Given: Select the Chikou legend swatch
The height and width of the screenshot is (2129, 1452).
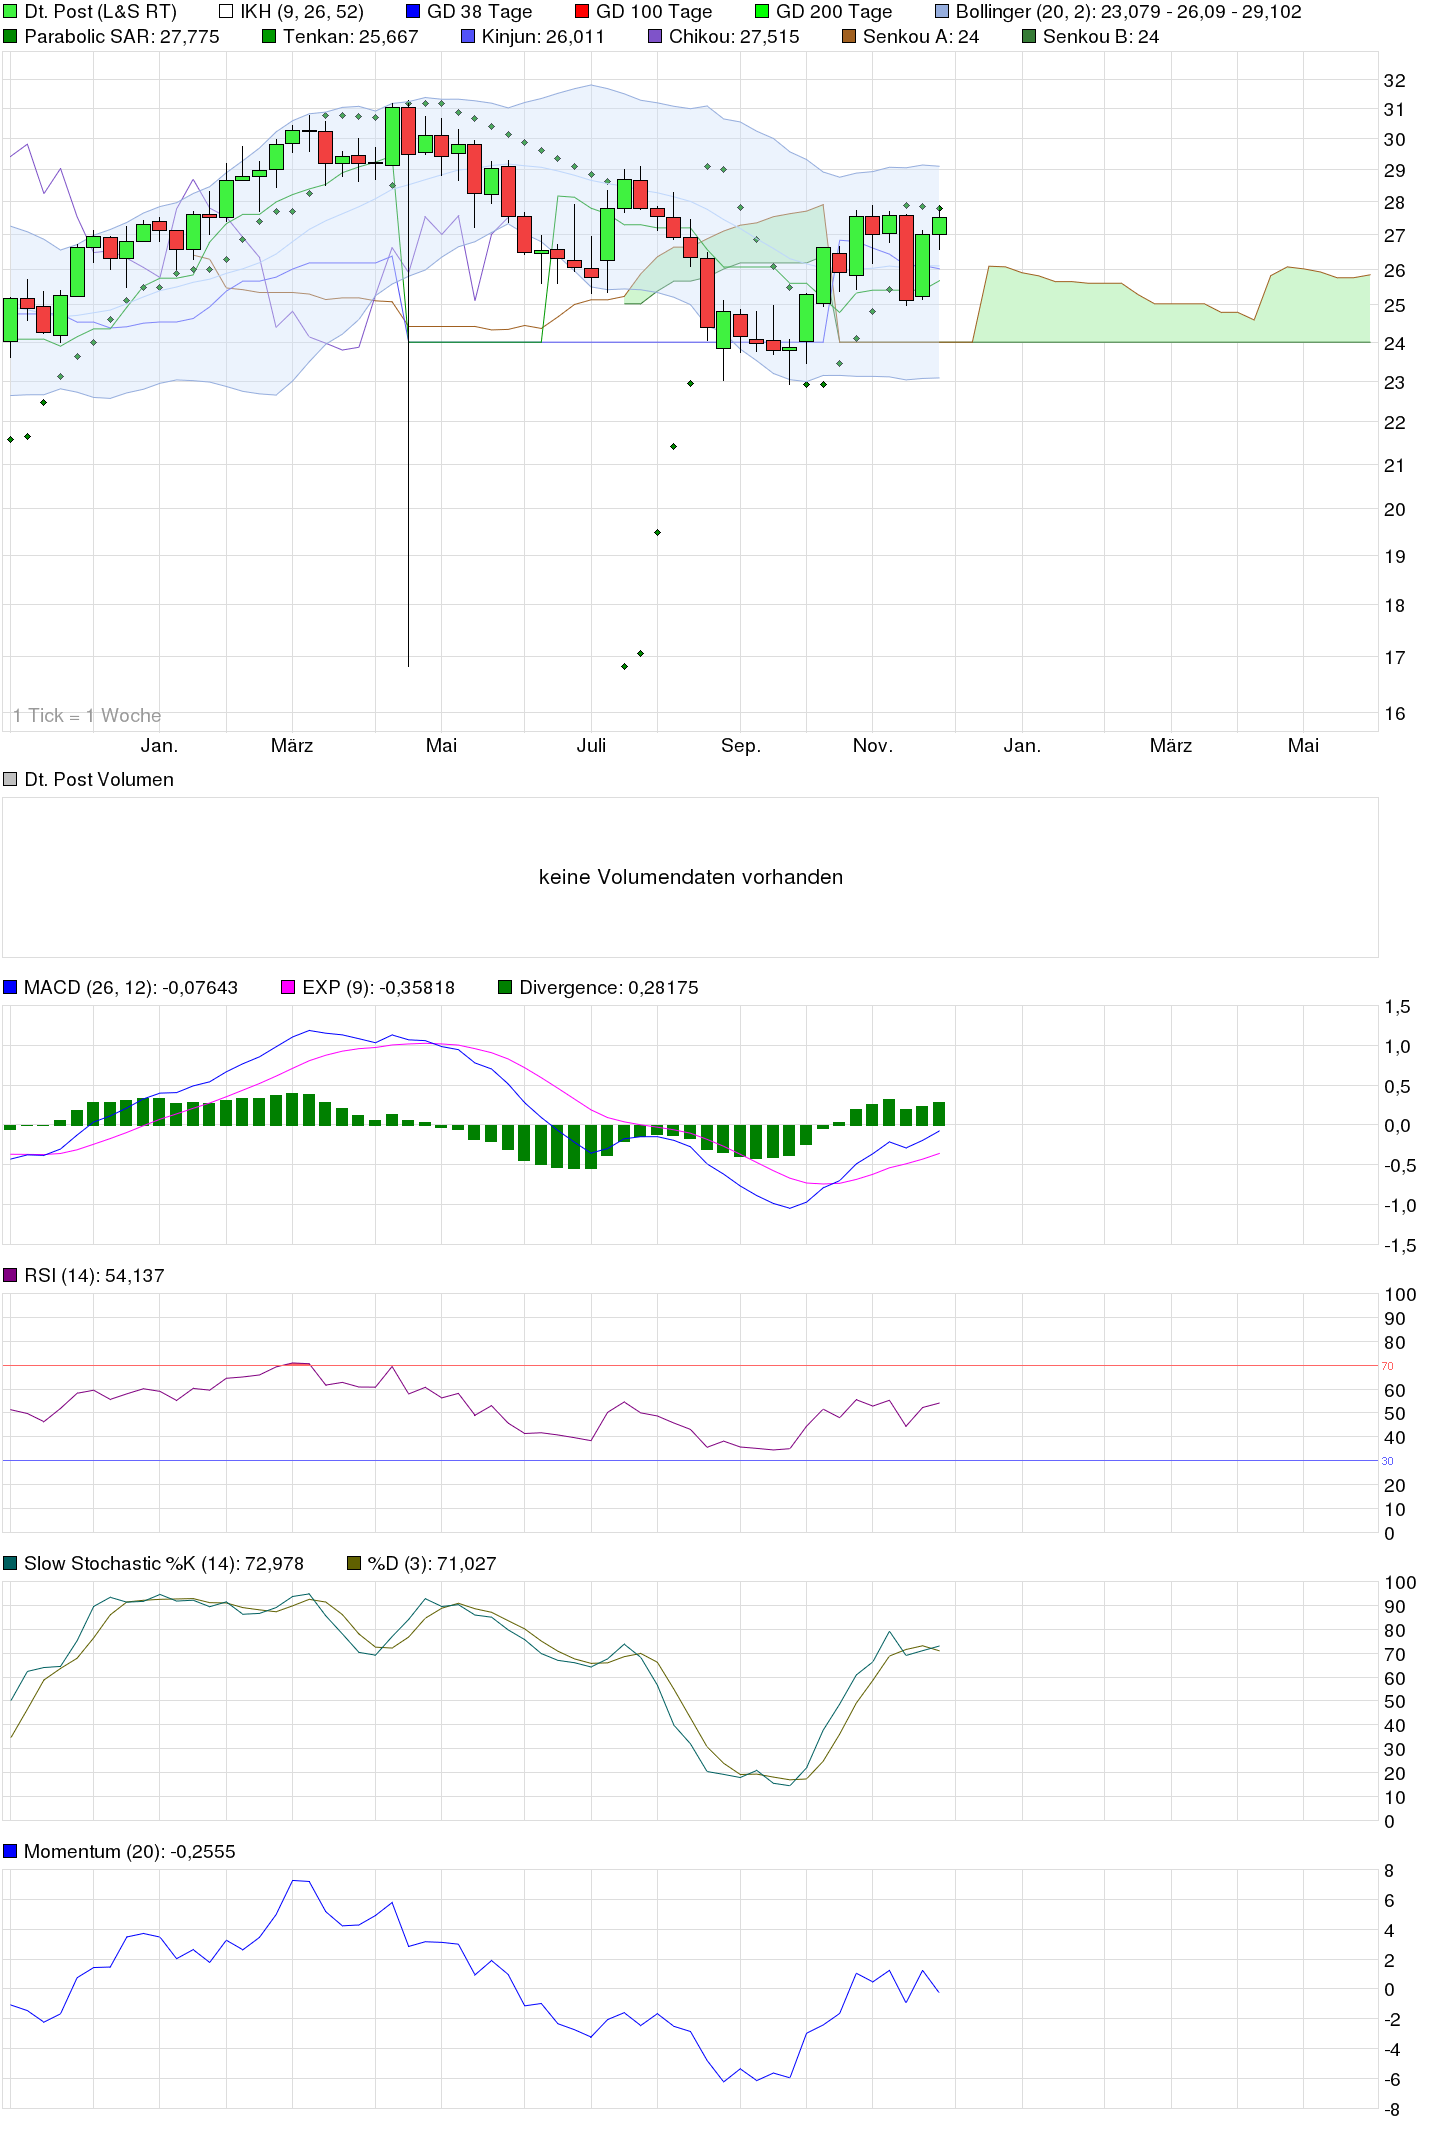Looking at the screenshot, I should [655, 37].
